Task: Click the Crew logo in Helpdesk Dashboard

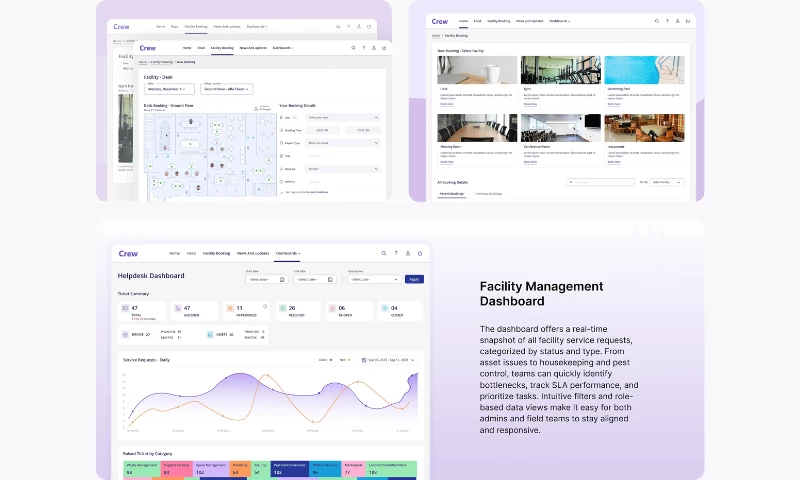Action: [128, 254]
